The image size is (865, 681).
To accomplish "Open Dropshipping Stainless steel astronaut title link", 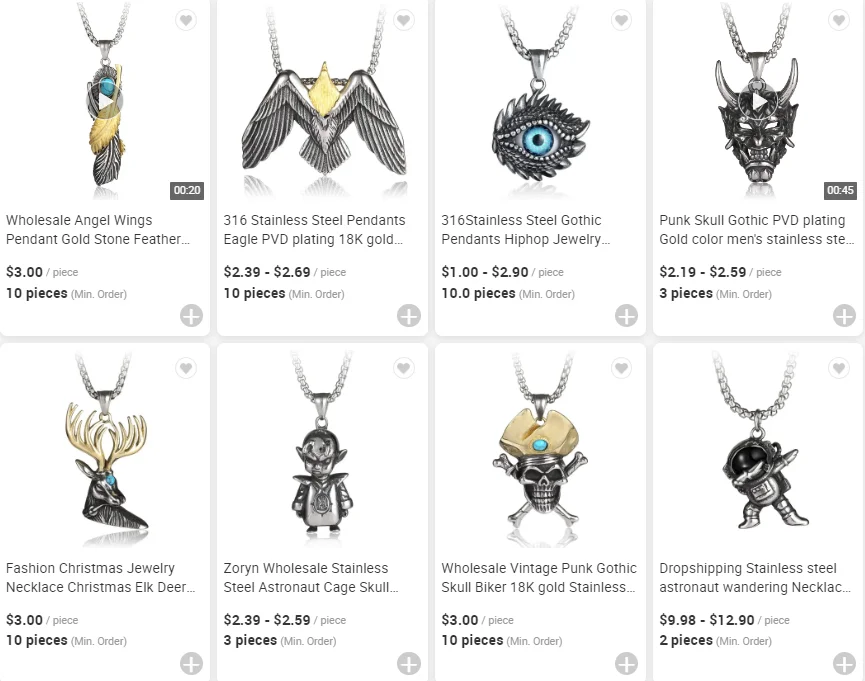I will (x=756, y=577).
